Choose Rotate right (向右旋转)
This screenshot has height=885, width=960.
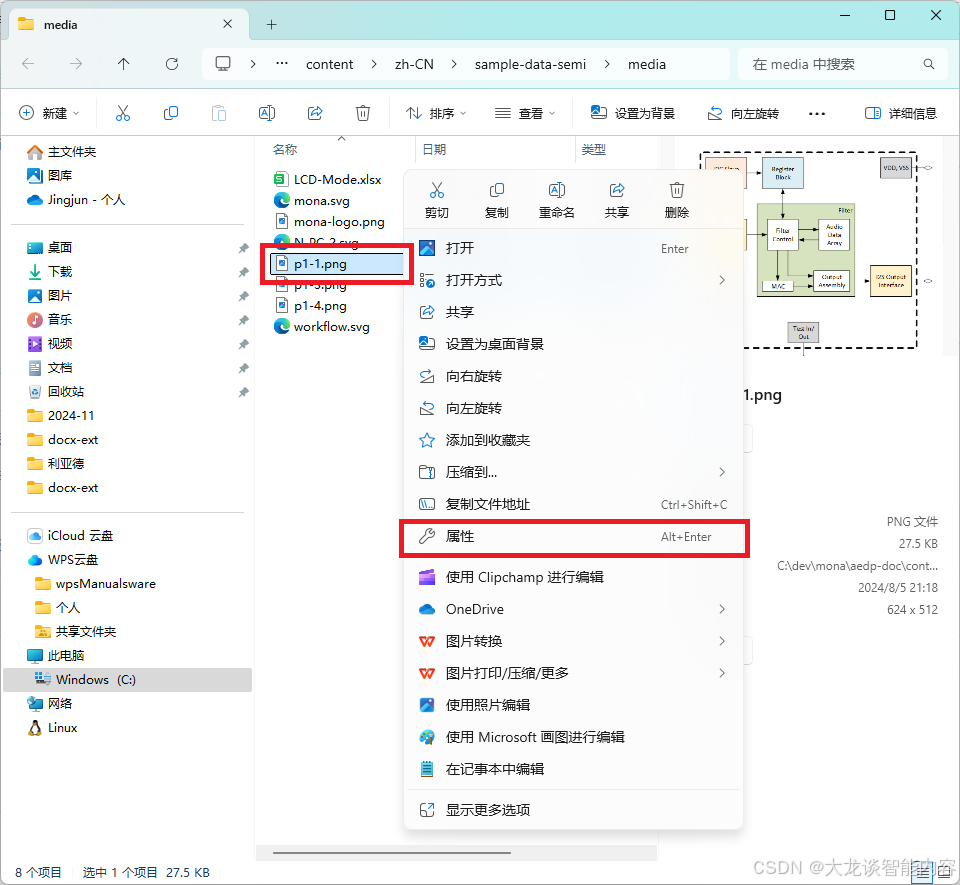click(x=573, y=376)
